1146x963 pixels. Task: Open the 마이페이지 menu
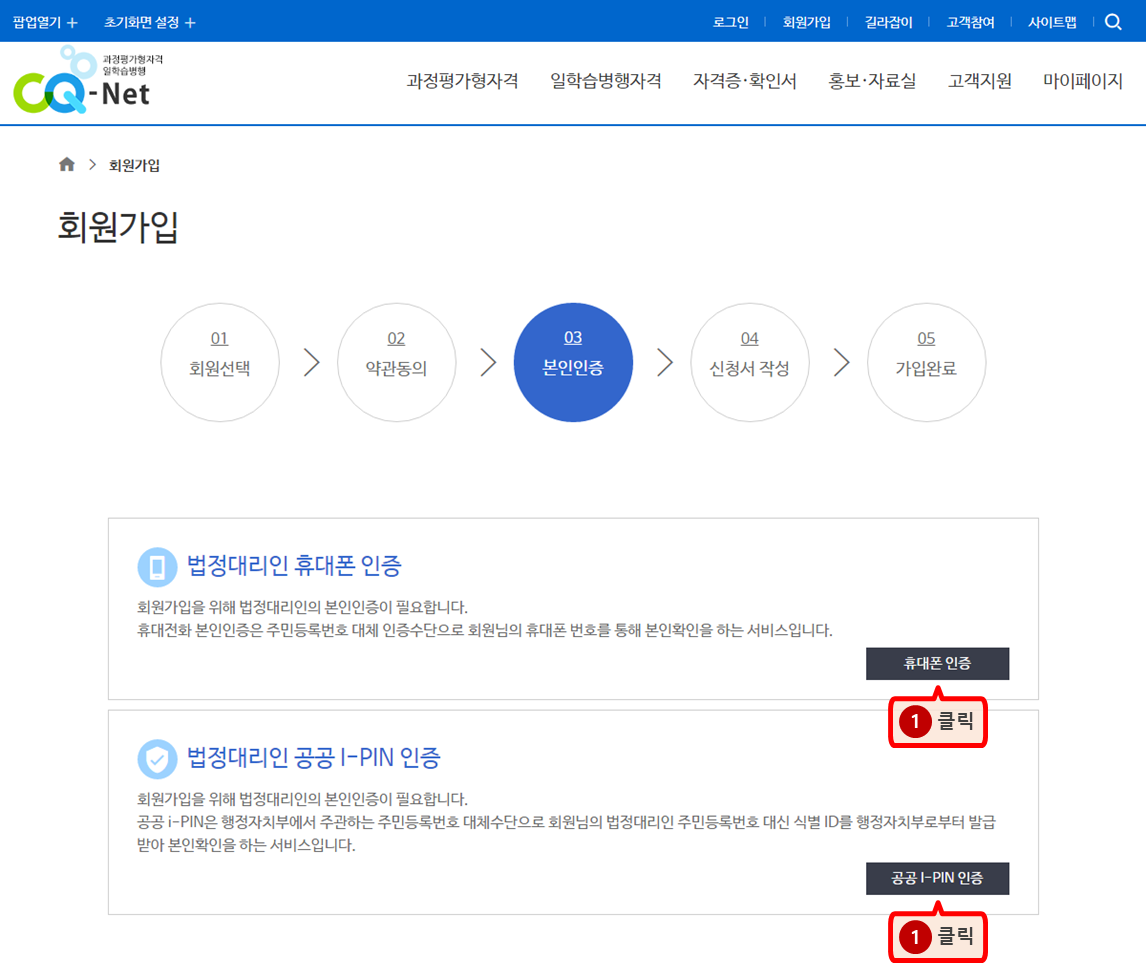point(1082,81)
